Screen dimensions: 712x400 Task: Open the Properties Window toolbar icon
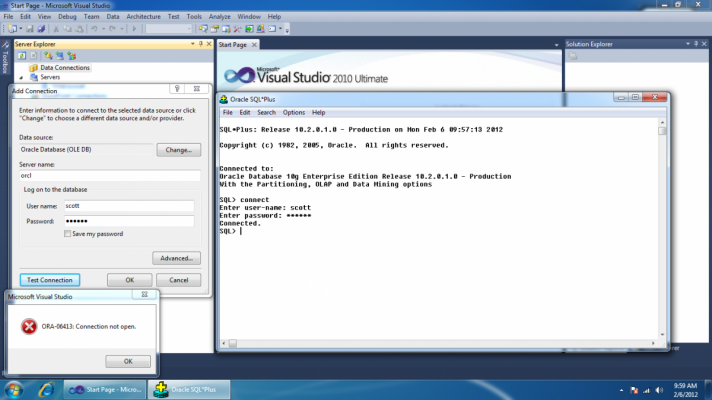[214, 29]
